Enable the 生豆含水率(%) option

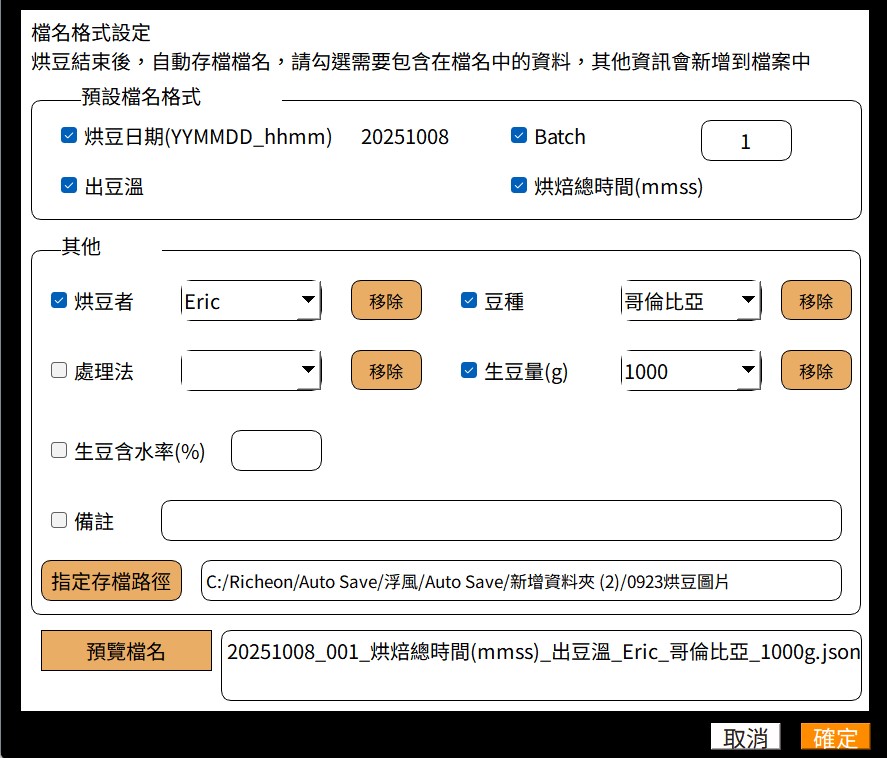57,450
